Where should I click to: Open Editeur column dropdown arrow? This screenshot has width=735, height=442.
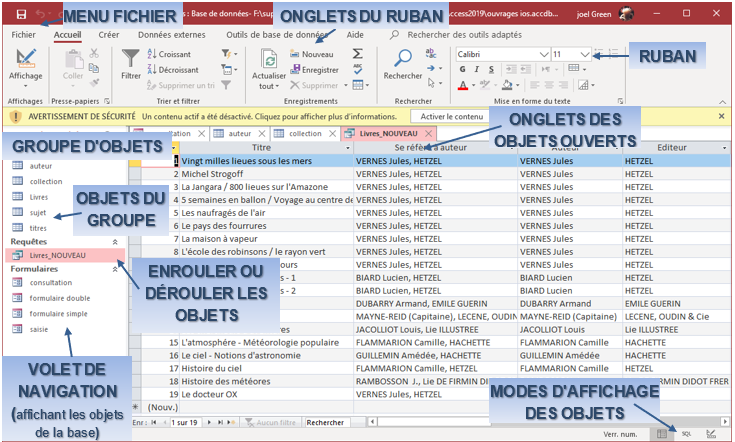coord(724,148)
